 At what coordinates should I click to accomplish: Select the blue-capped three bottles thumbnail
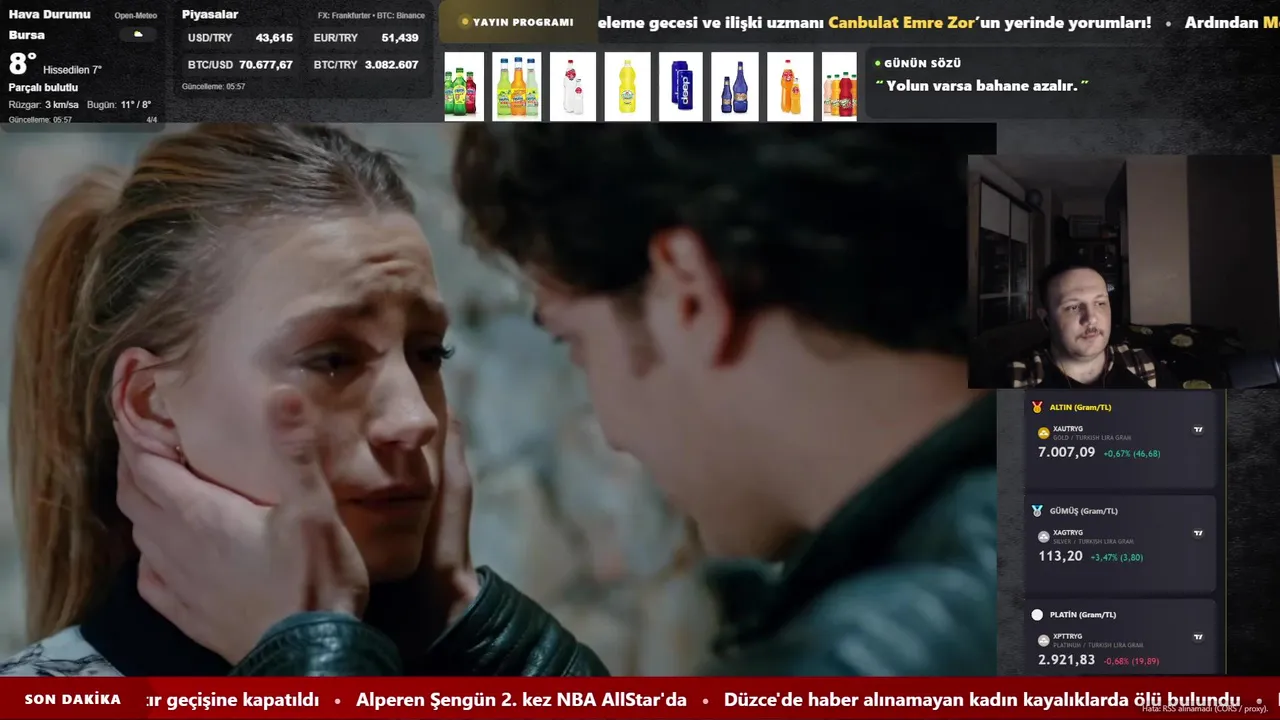click(x=517, y=87)
